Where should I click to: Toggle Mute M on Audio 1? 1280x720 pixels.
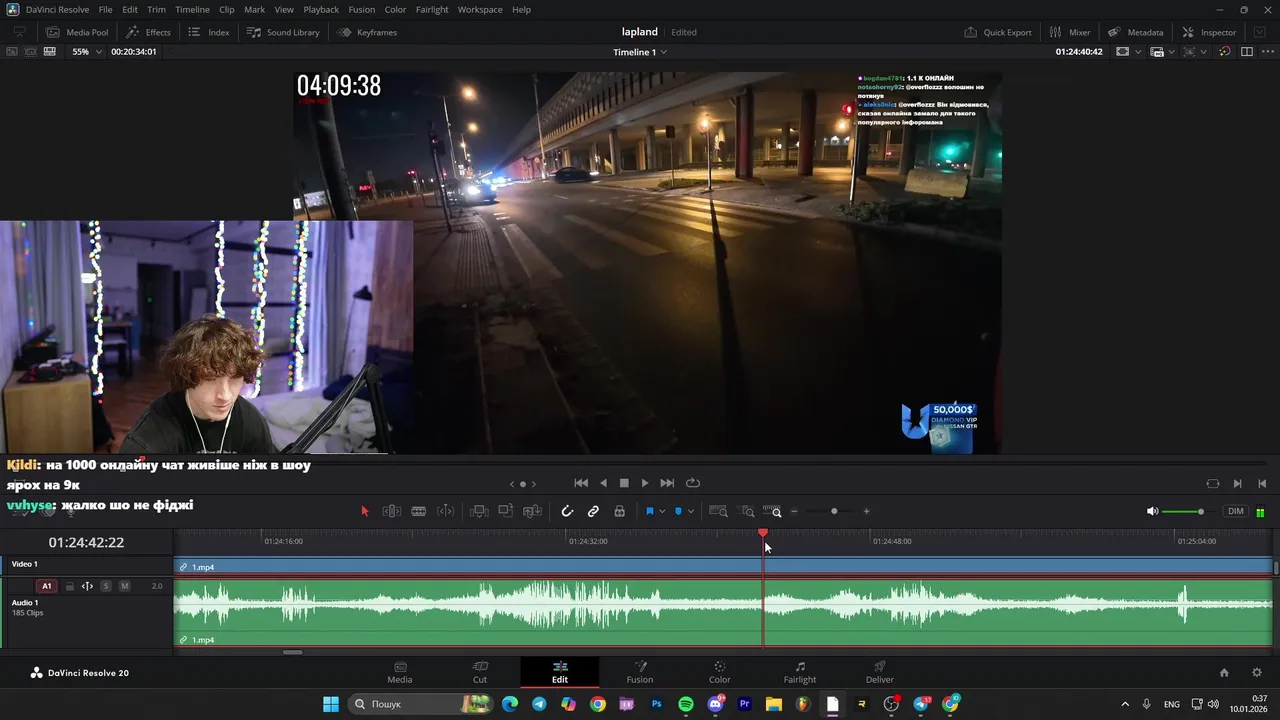click(124, 586)
